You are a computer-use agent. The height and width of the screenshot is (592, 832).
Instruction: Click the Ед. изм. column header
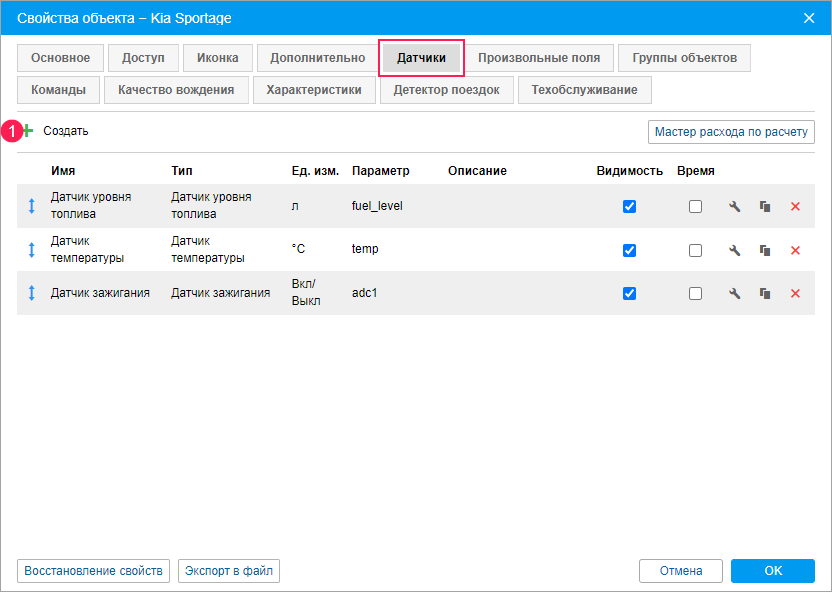[315, 171]
